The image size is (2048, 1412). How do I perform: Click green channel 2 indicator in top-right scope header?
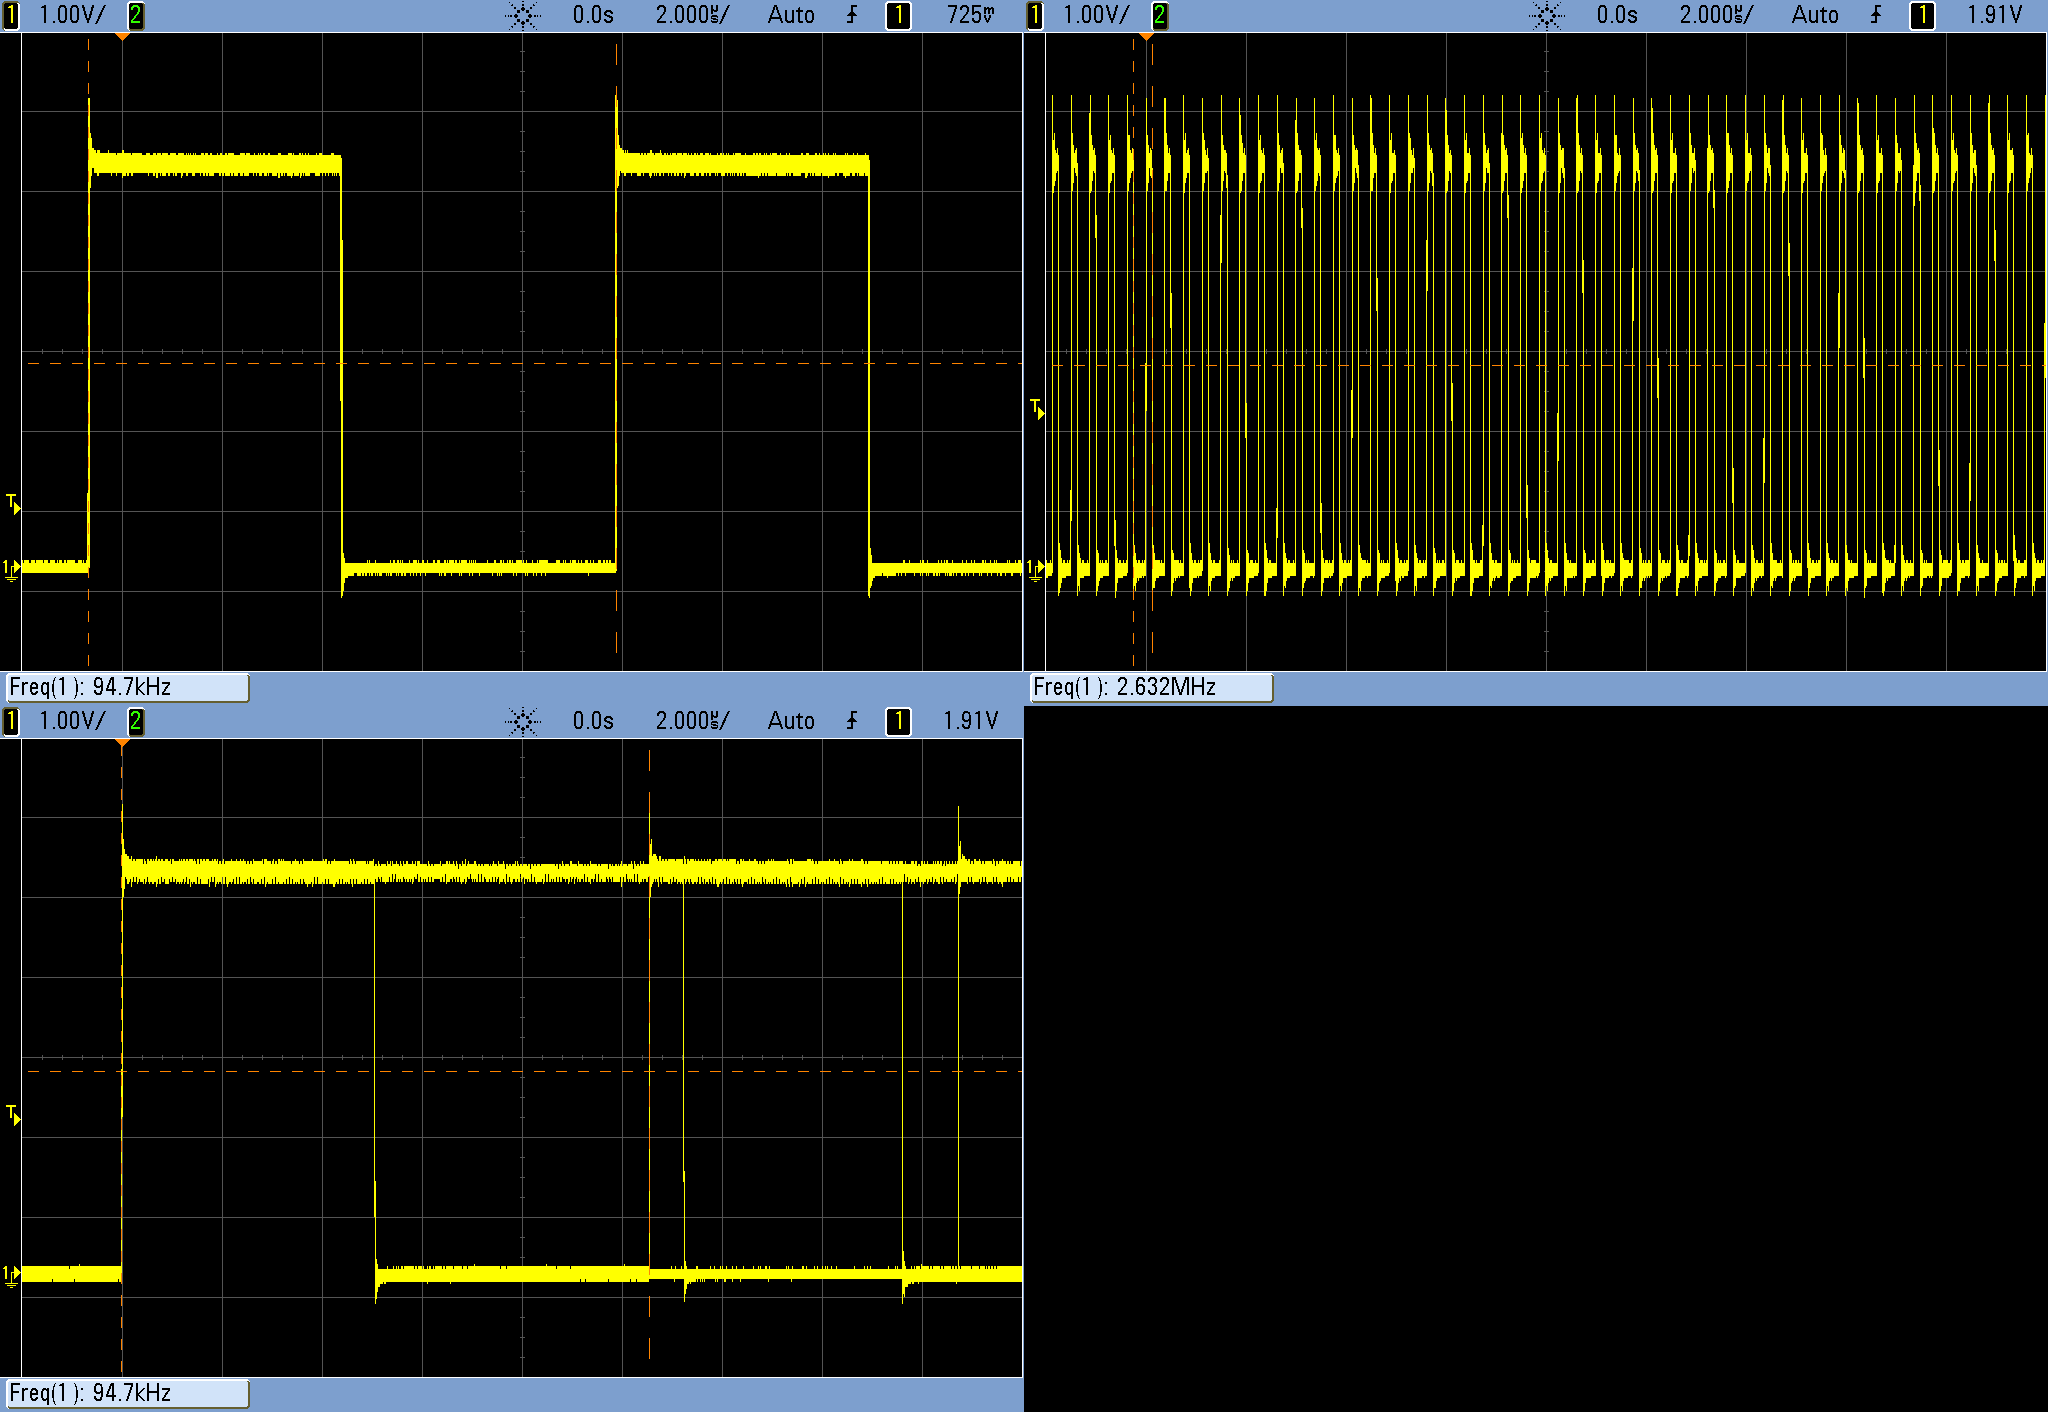point(1159,15)
